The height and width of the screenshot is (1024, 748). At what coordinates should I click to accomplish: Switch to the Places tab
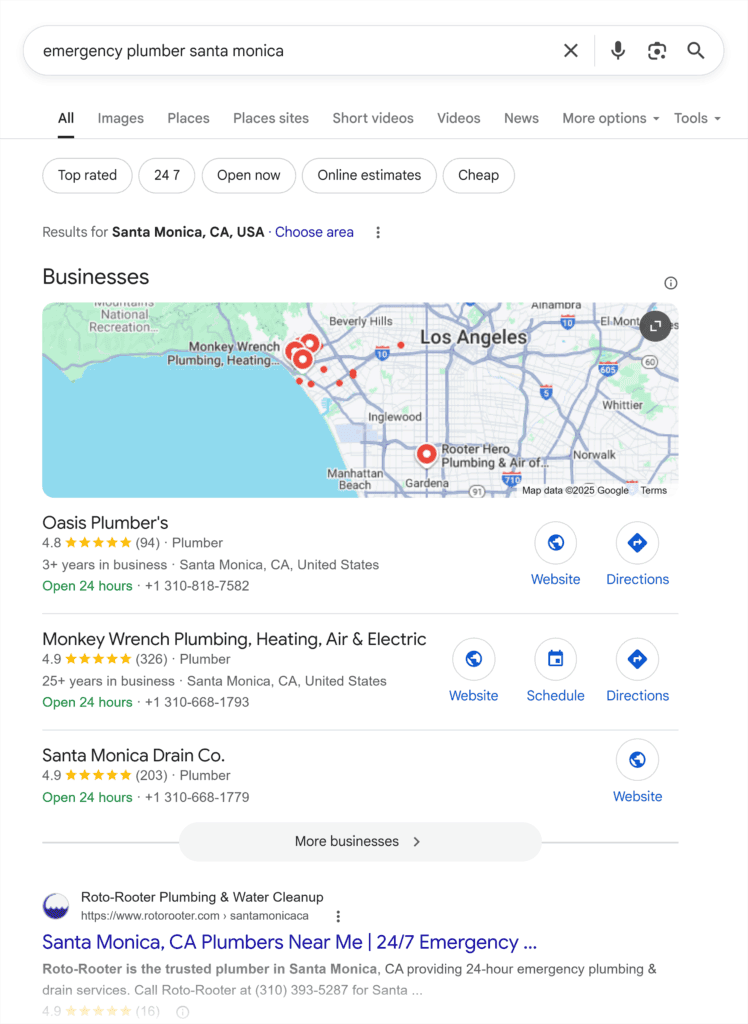188,118
